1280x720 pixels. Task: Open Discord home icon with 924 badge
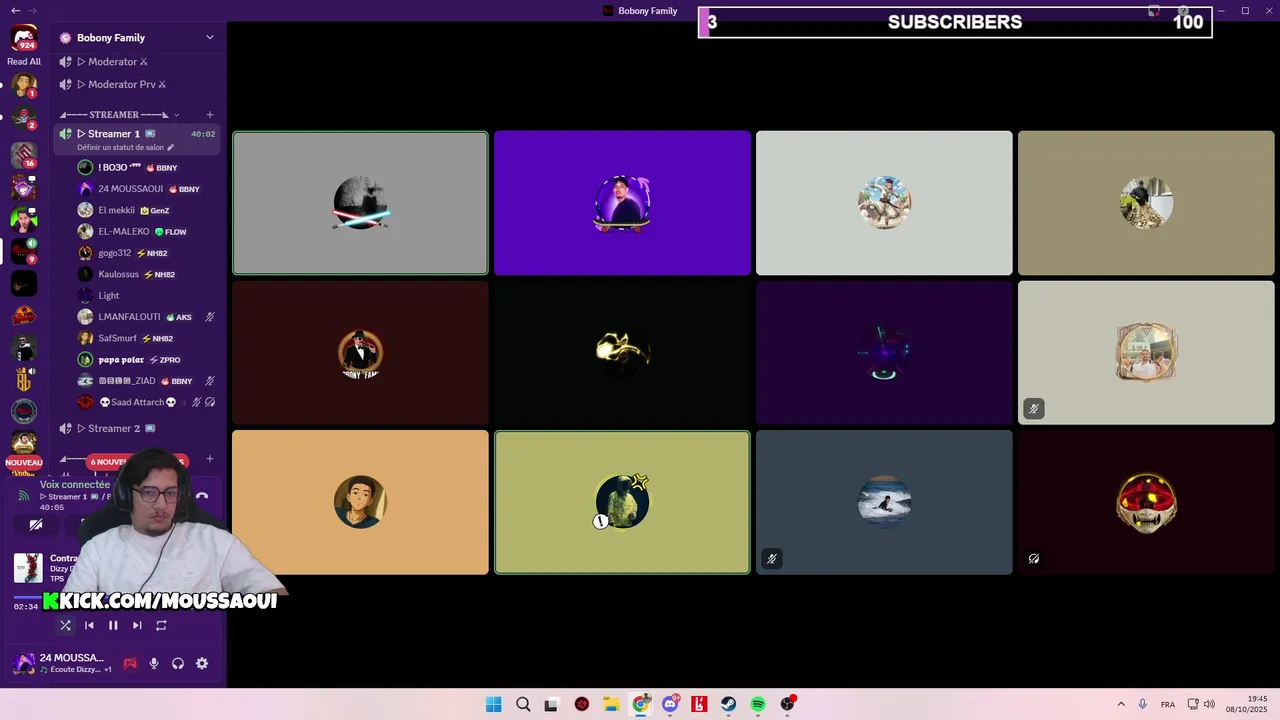coord(24,38)
